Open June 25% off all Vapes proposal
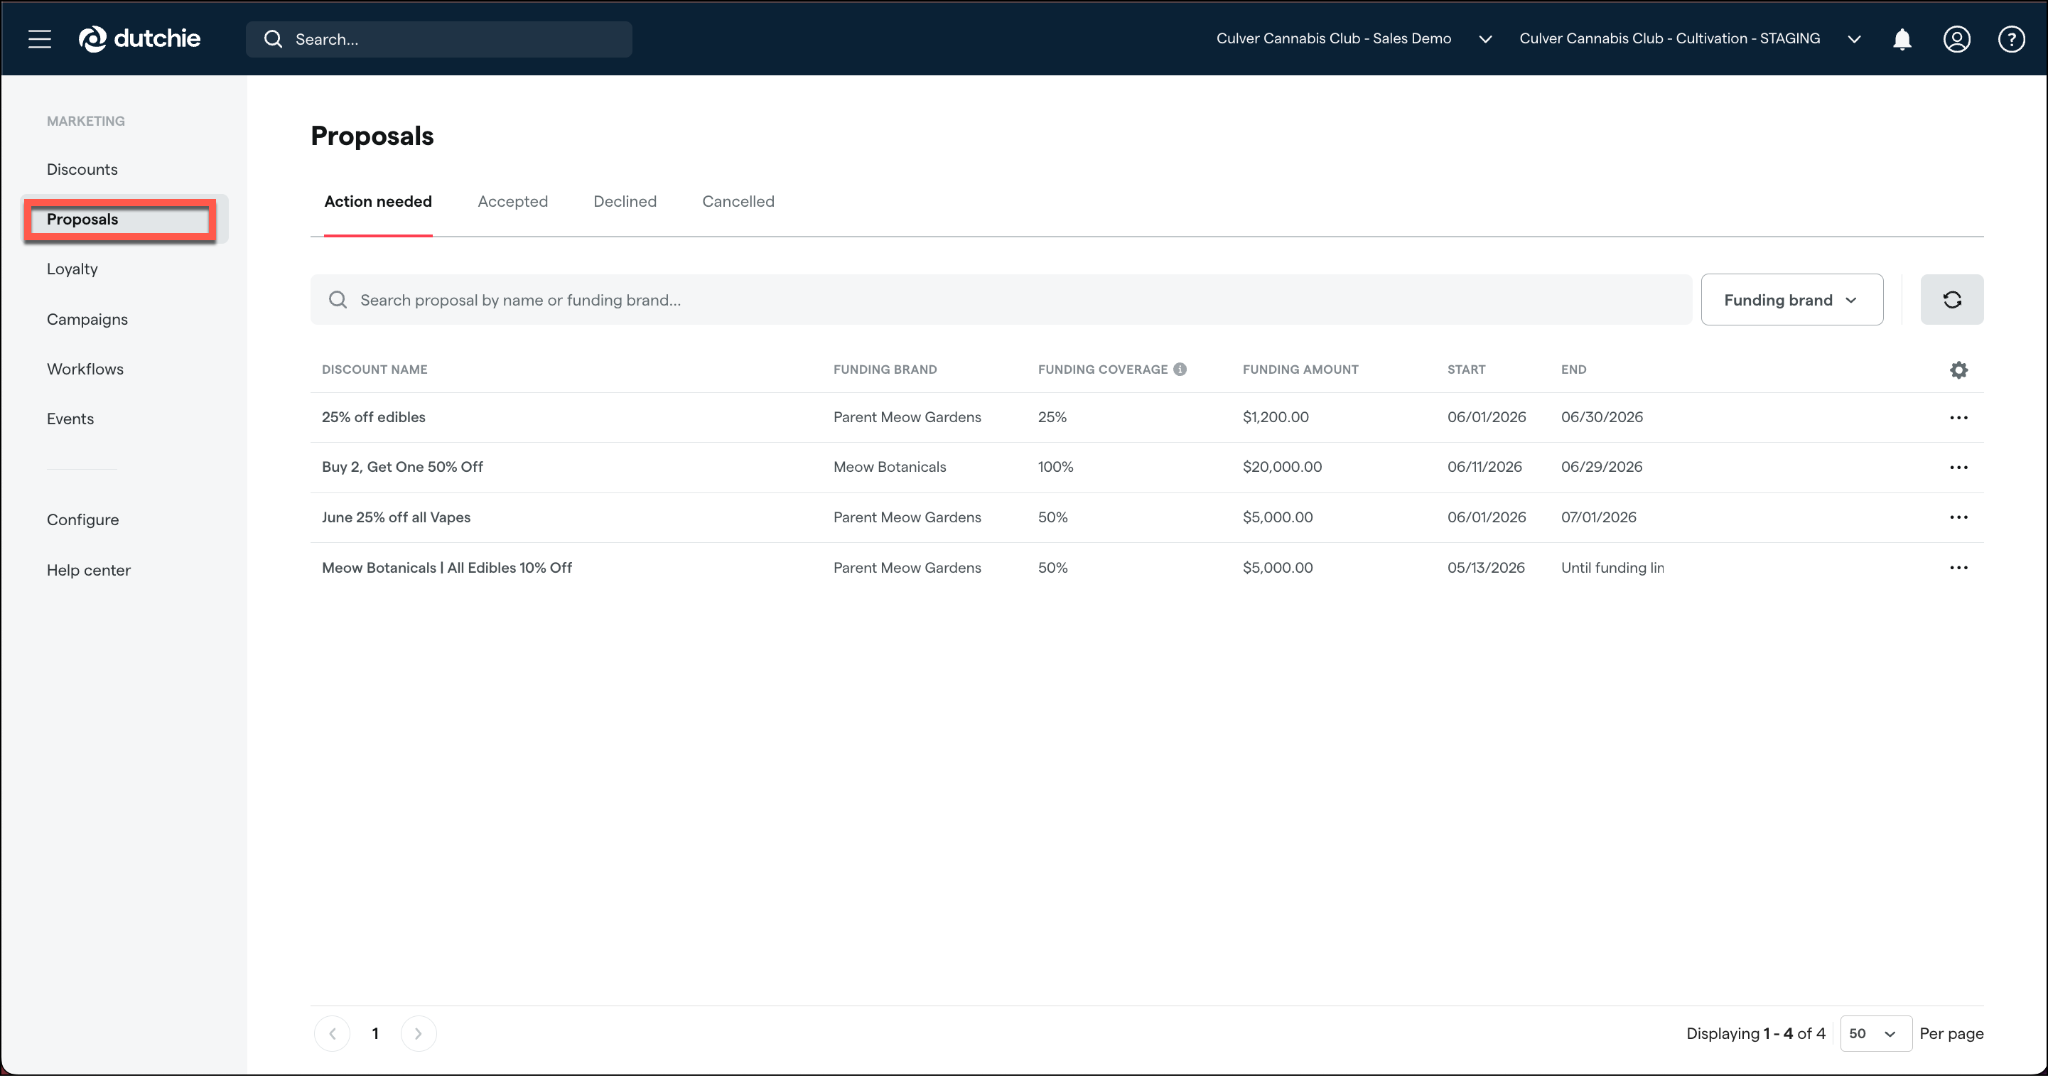The width and height of the screenshot is (2048, 1076). pos(396,517)
